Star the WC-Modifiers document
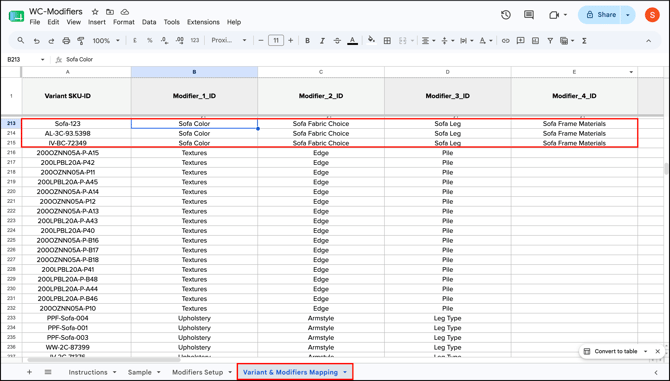 (x=95, y=12)
